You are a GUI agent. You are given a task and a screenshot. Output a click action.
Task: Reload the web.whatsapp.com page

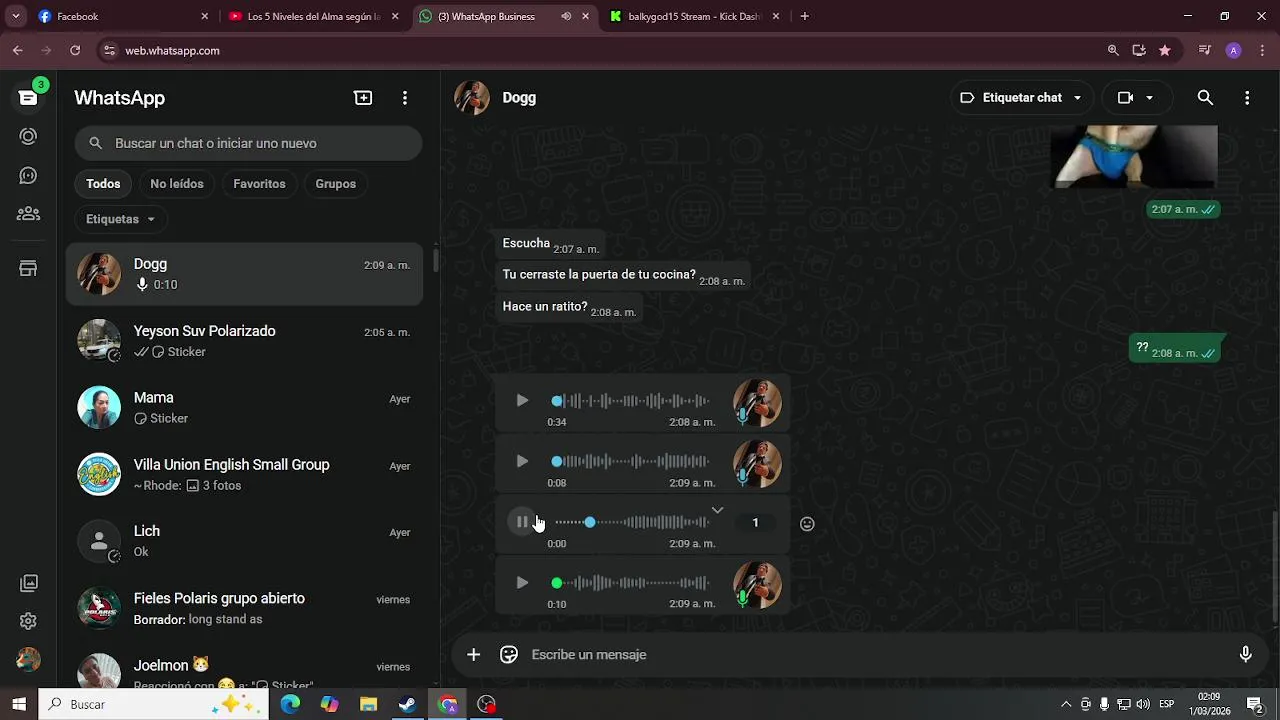[75, 50]
